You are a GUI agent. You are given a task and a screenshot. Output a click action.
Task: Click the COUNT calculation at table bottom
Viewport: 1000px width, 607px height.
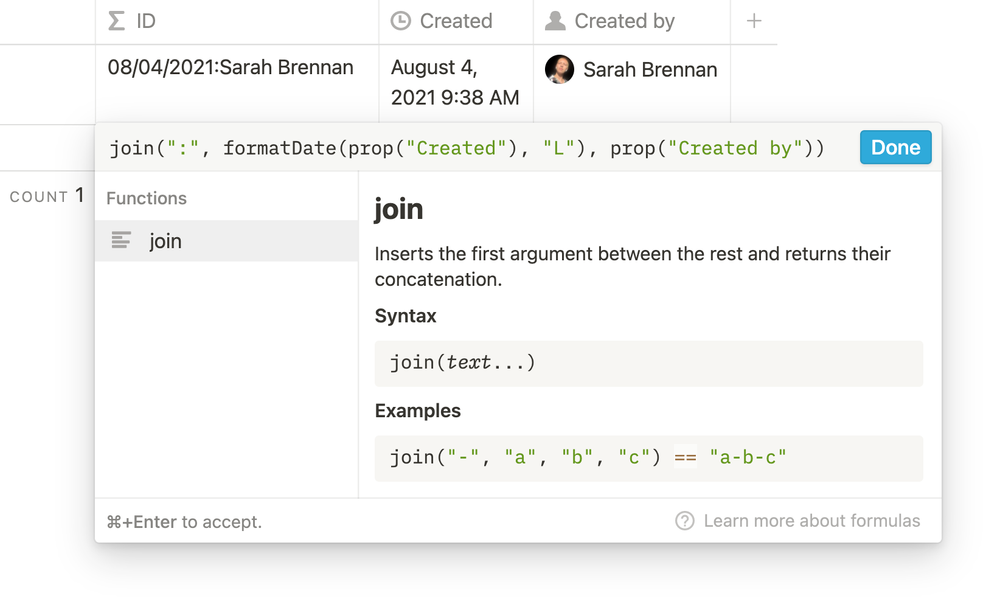coord(46,197)
